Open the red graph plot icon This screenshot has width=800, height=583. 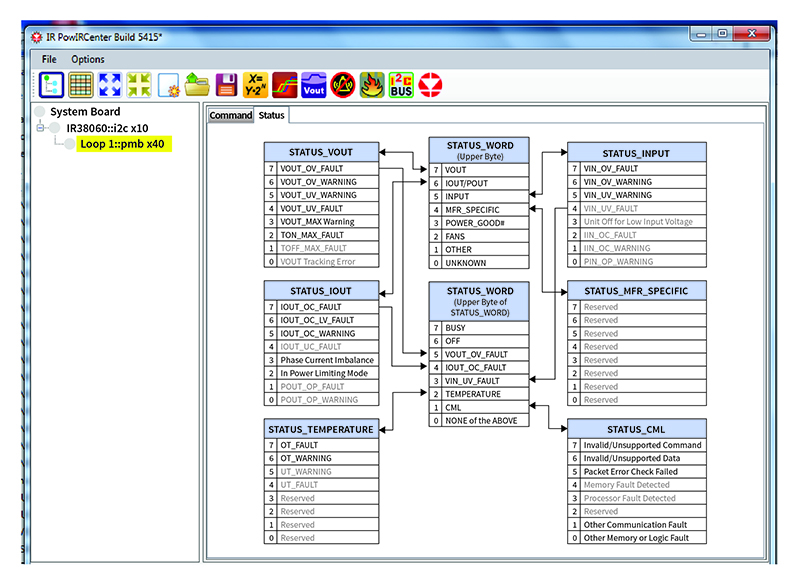[285, 85]
